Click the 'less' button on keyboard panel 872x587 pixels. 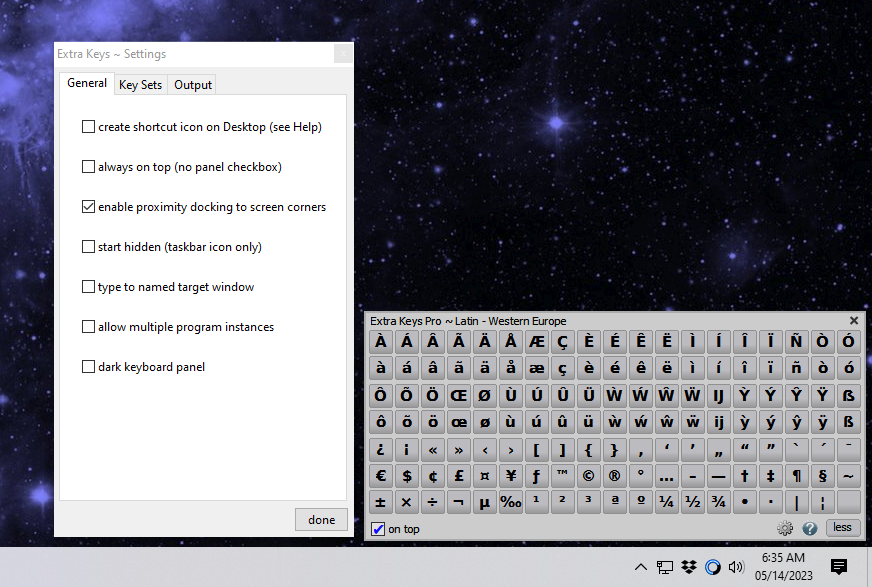tap(842, 528)
